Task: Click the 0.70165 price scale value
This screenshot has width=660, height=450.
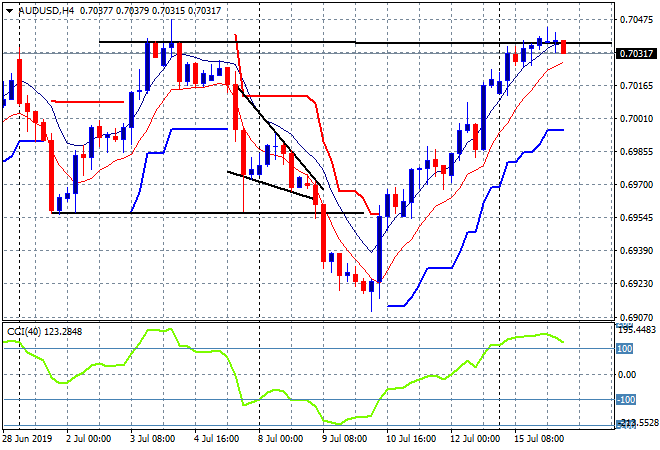Action: click(636, 86)
